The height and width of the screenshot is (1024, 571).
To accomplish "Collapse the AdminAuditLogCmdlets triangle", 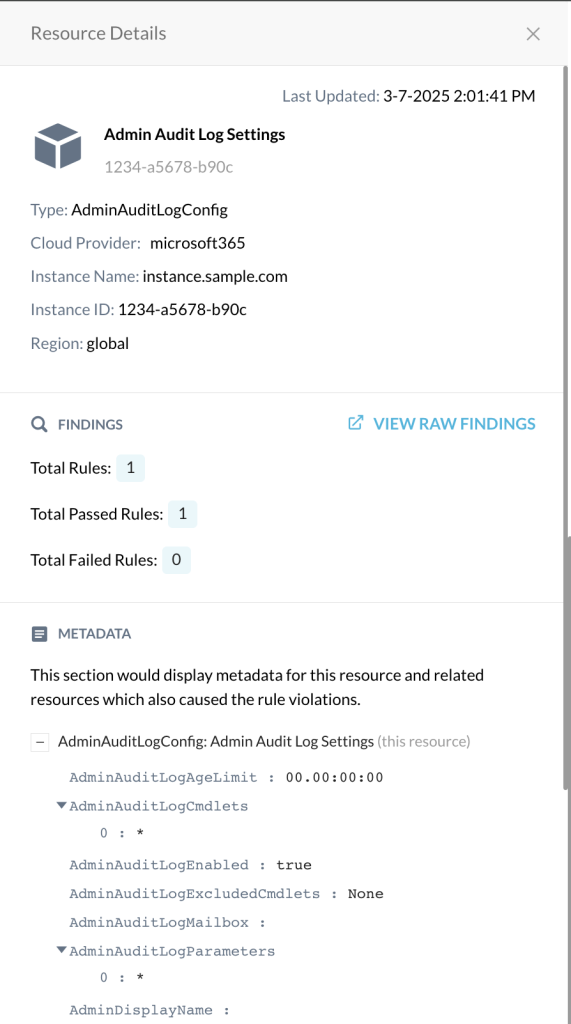I will [x=61, y=805].
